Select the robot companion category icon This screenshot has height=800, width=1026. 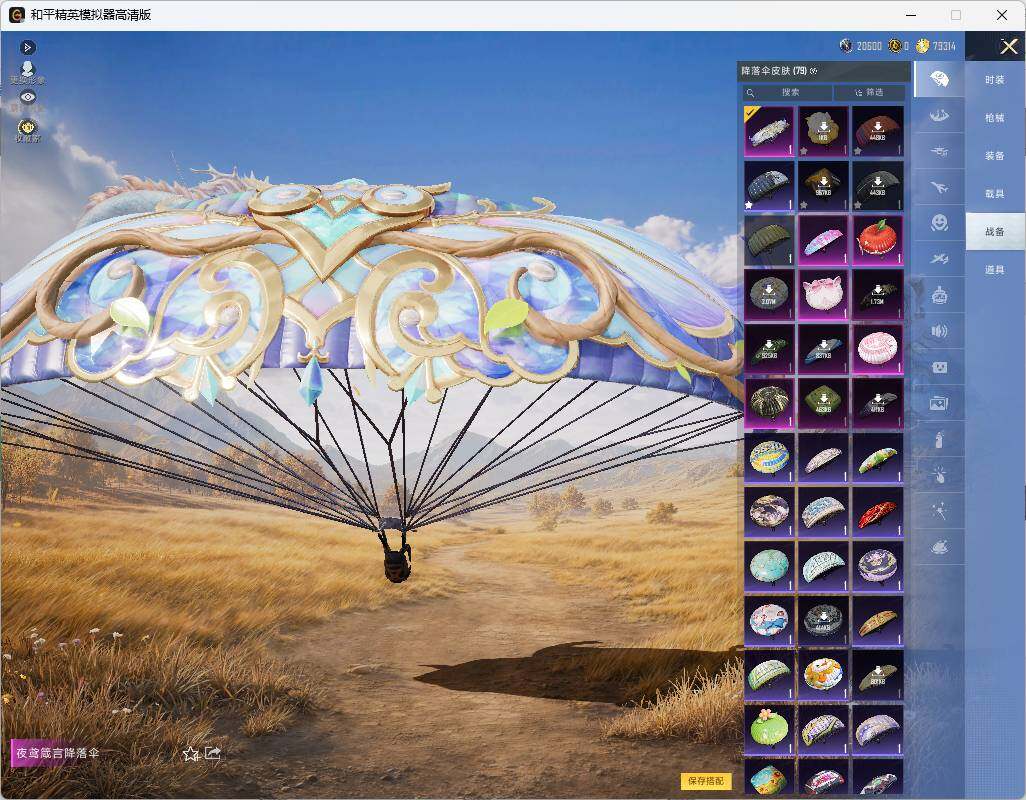point(939,296)
